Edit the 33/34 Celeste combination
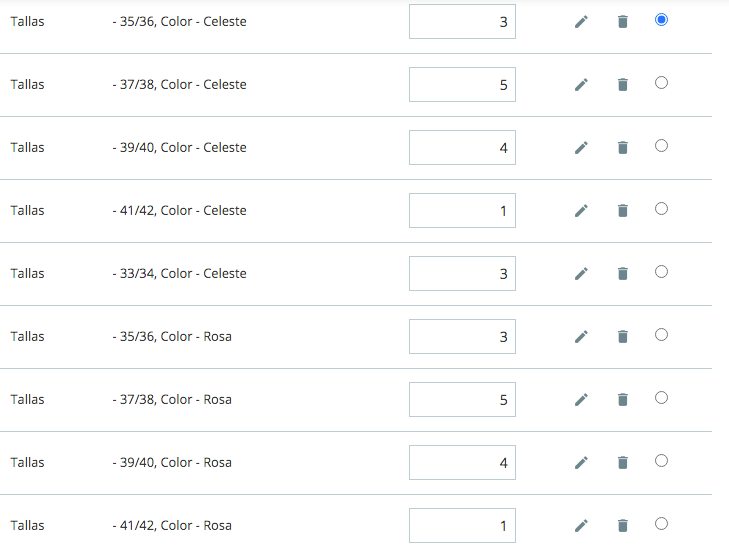This screenshot has height=556, width=729. 581,273
